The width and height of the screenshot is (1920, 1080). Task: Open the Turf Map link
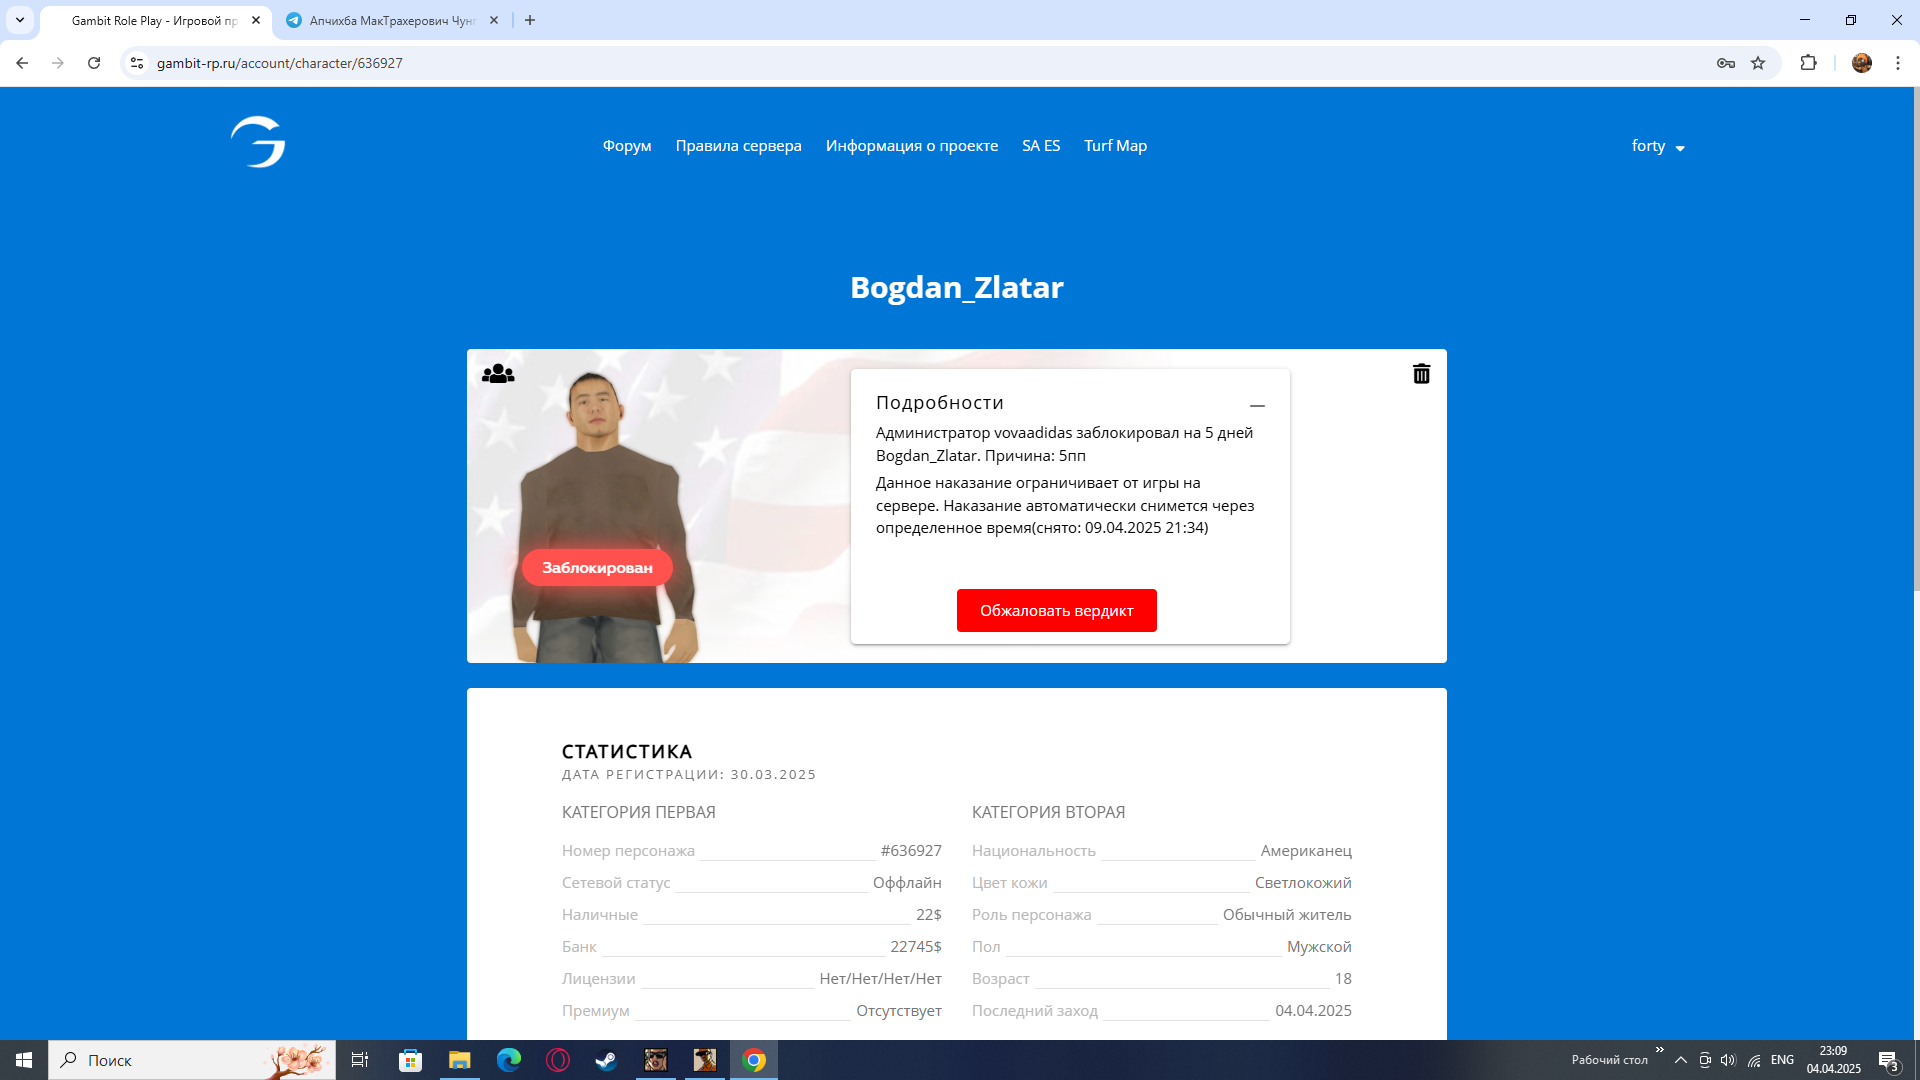tap(1115, 146)
